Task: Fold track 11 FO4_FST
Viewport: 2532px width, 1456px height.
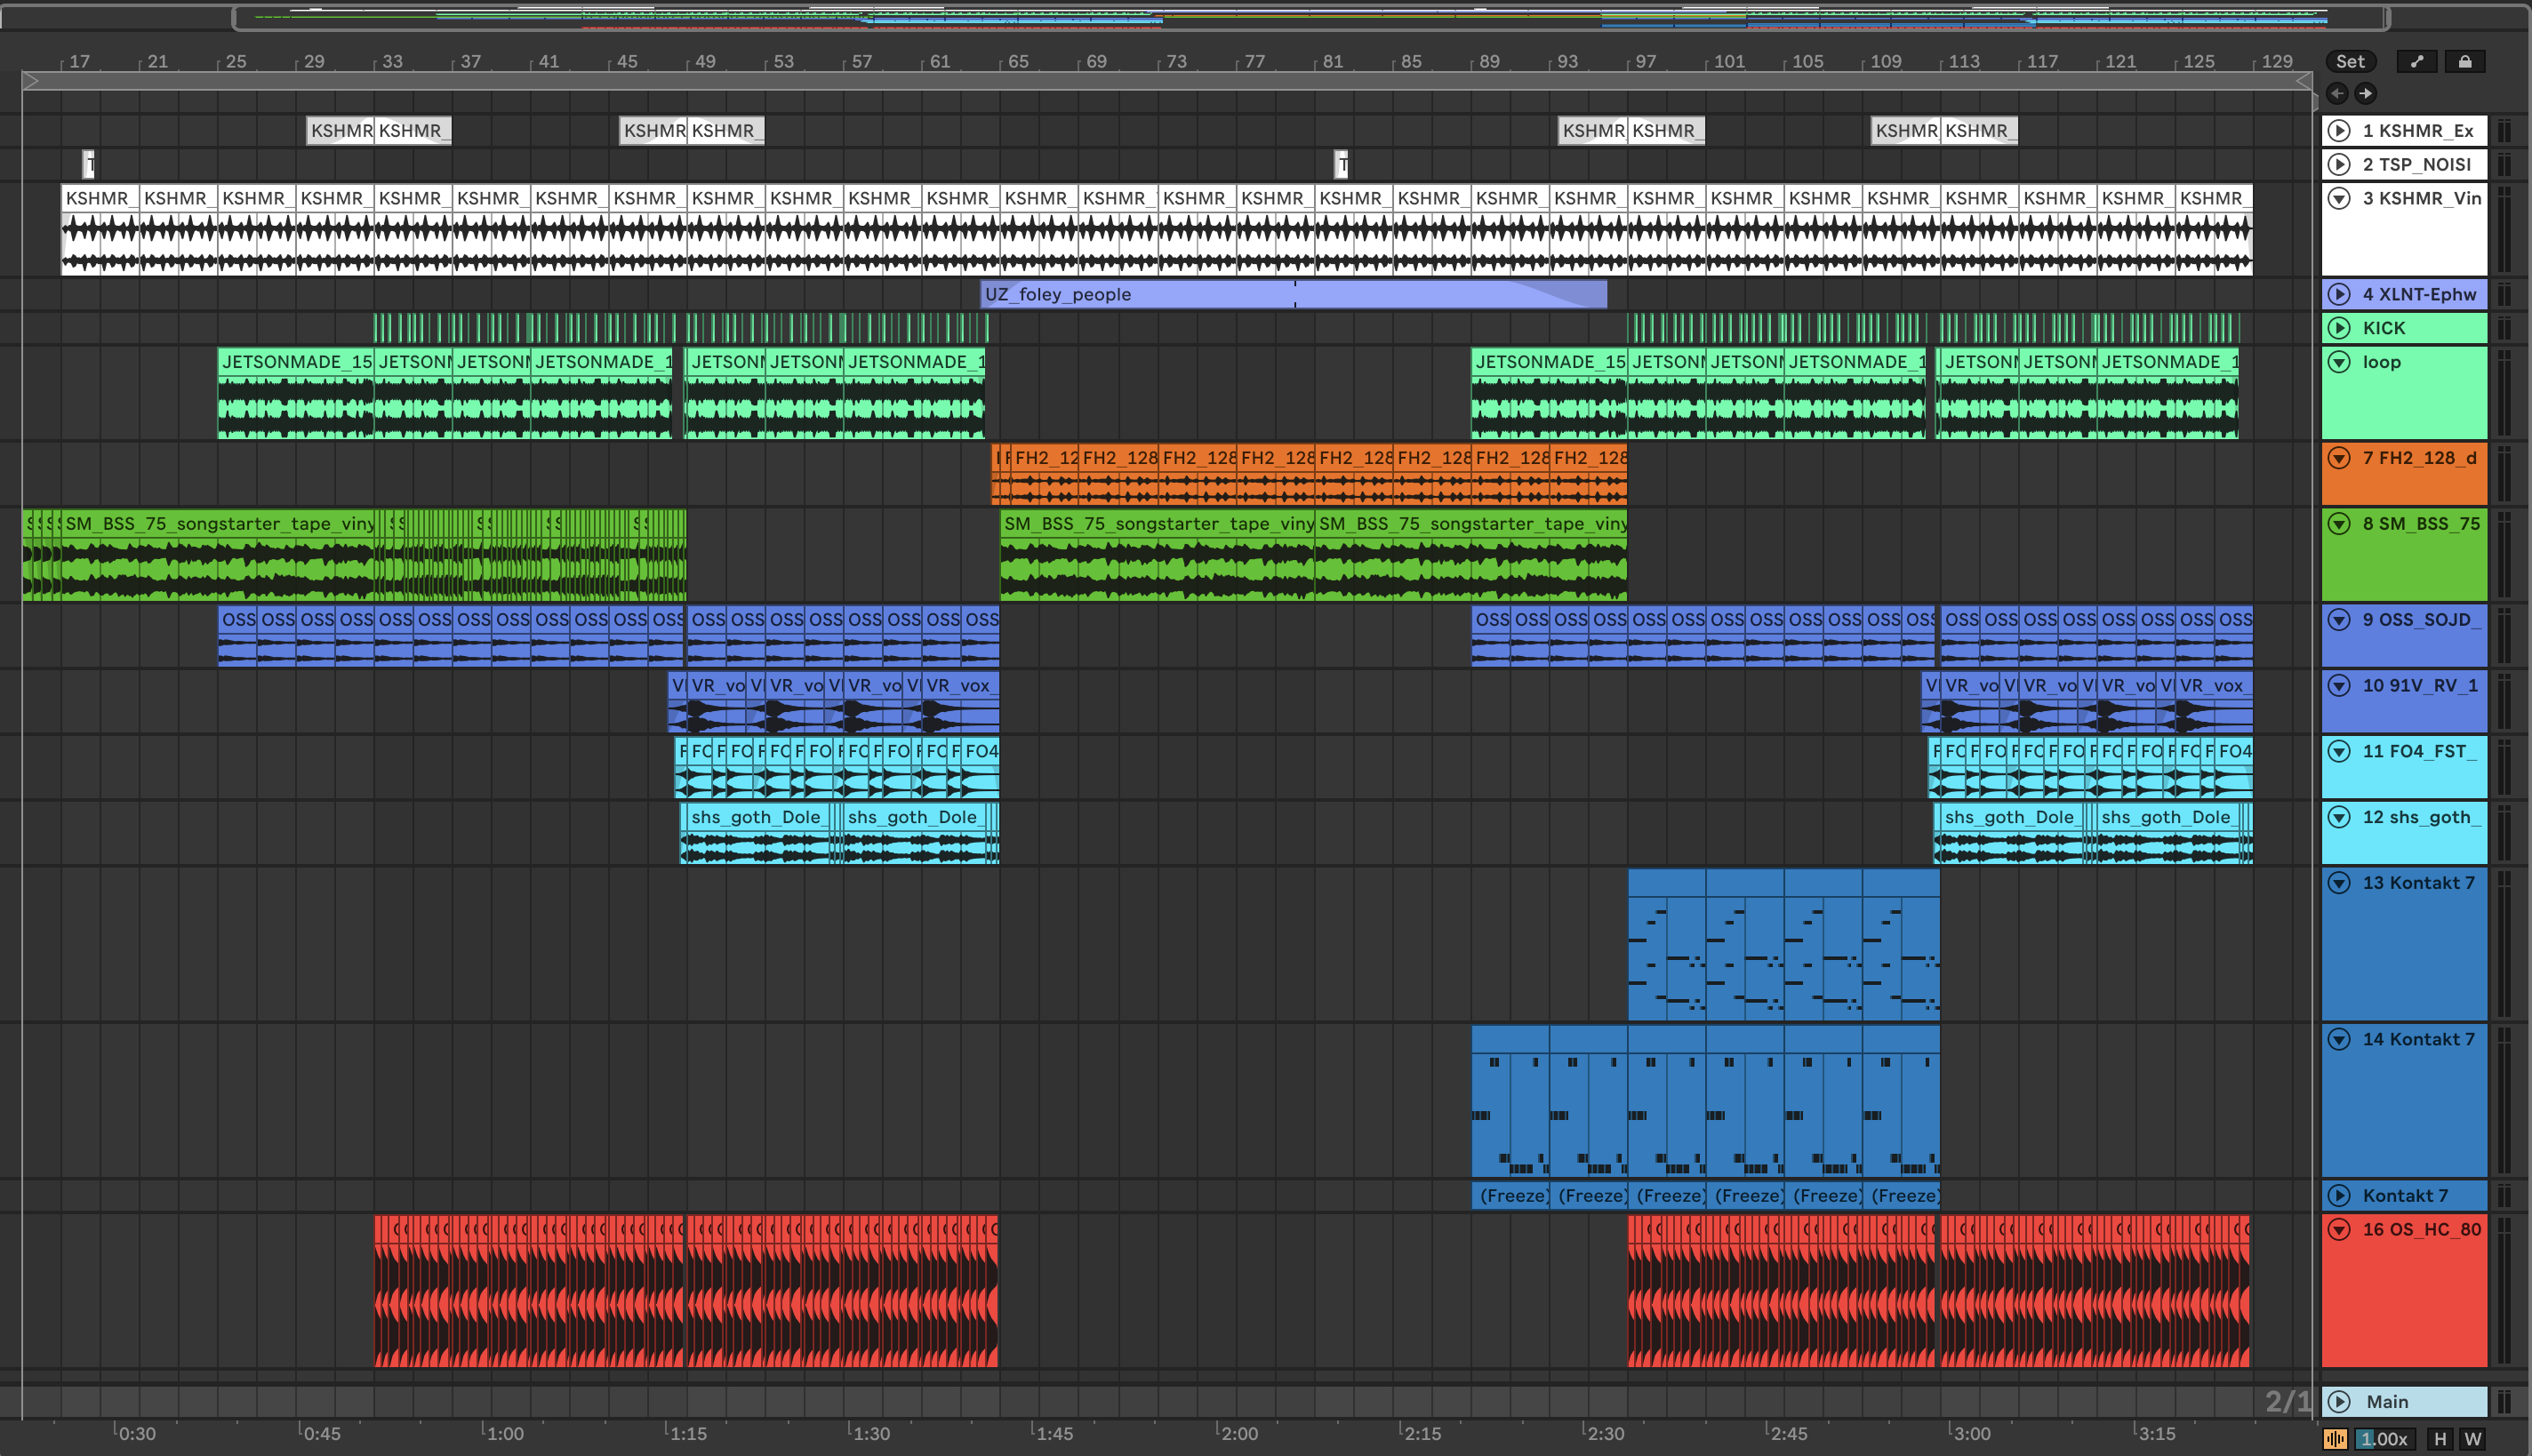Action: [x=2339, y=751]
